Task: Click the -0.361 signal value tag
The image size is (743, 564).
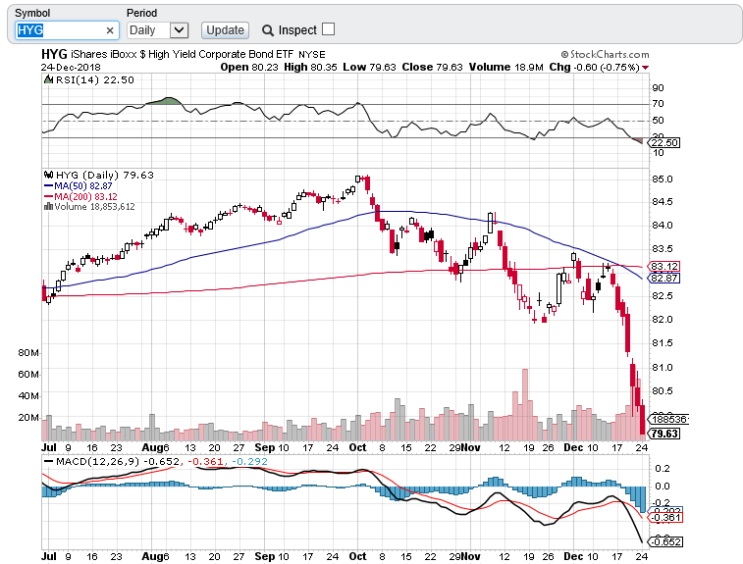Action: pyautogui.click(x=665, y=518)
